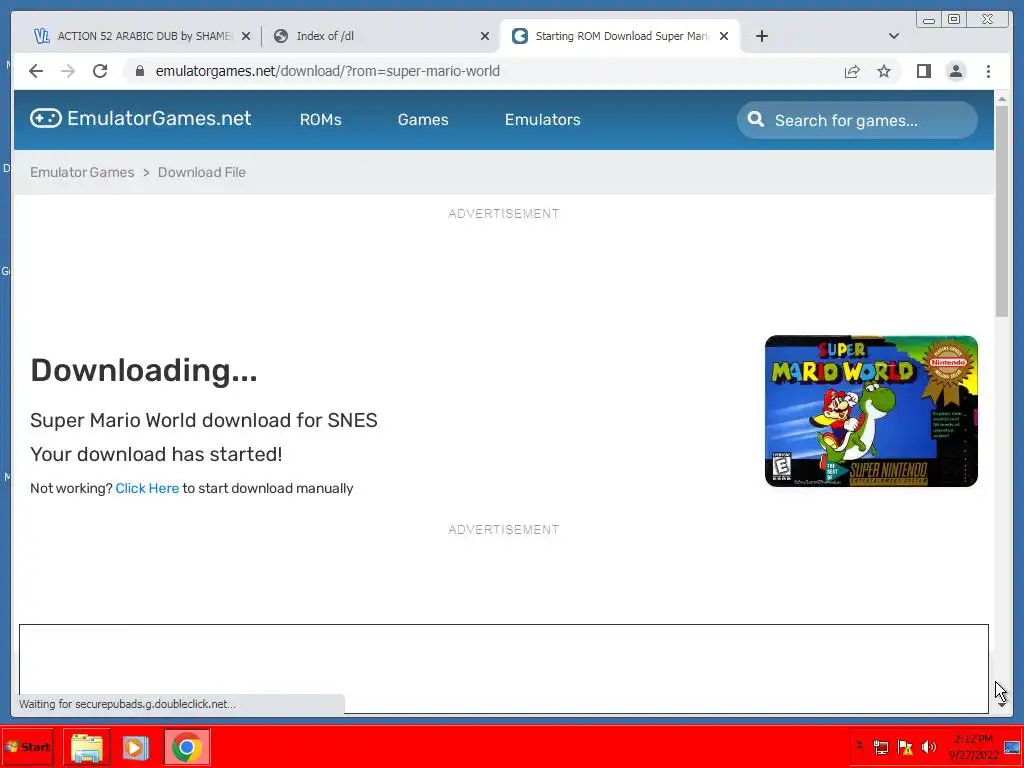Click Here to start download manually
Image resolution: width=1024 pixels, height=768 pixels.
147,488
